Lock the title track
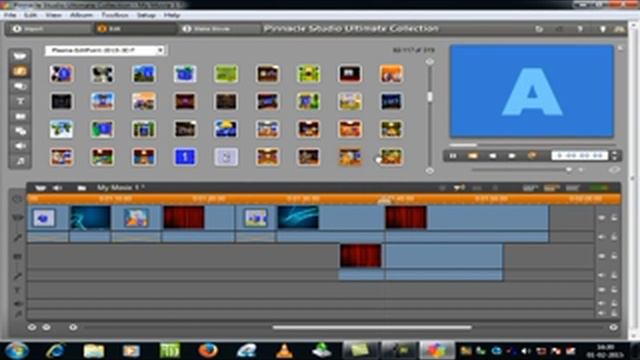Viewport: 640px width, 360px height. [614, 290]
